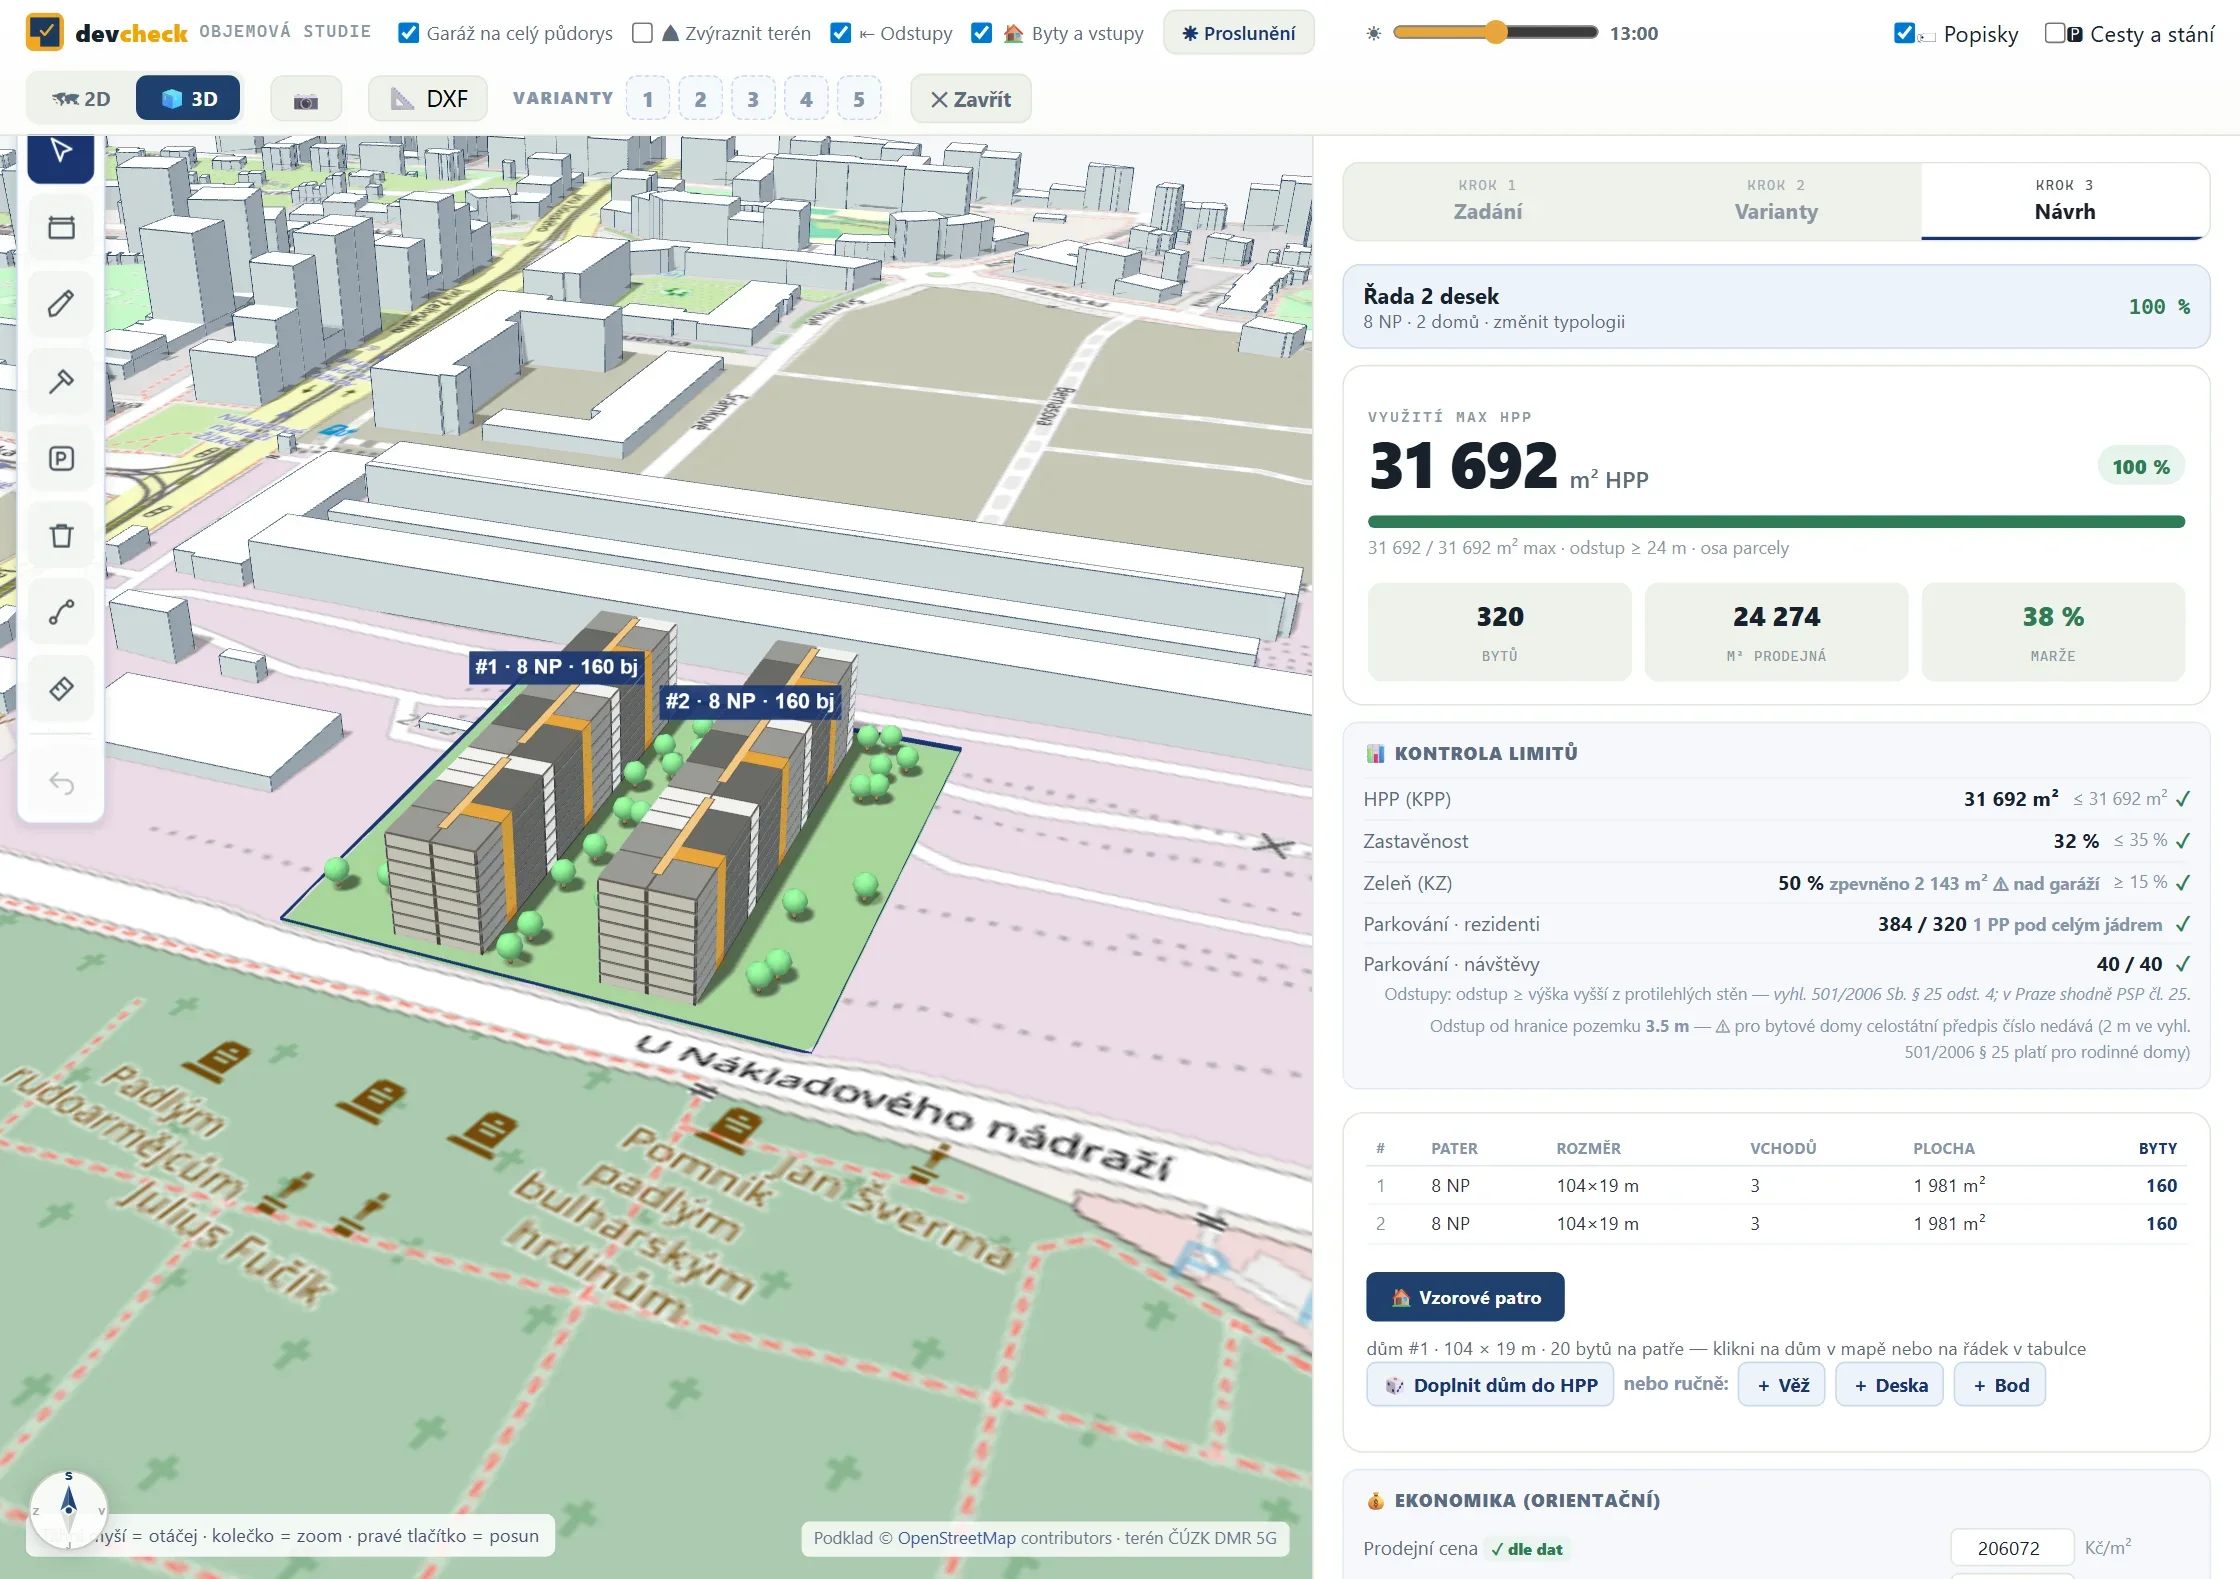The height and width of the screenshot is (1579, 2240).
Task: Click the Zeleň (KZ) limit row
Action: tap(1776, 883)
